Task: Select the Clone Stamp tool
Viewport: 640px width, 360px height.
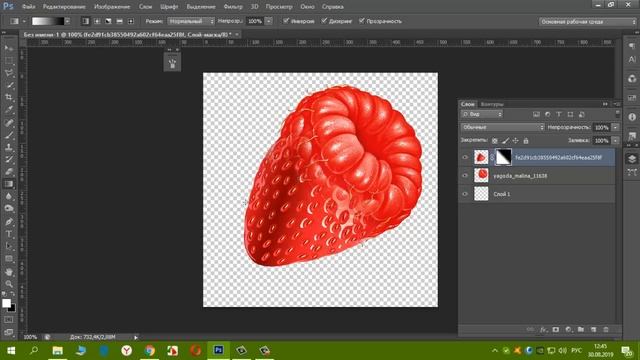Action: pyautogui.click(x=9, y=147)
